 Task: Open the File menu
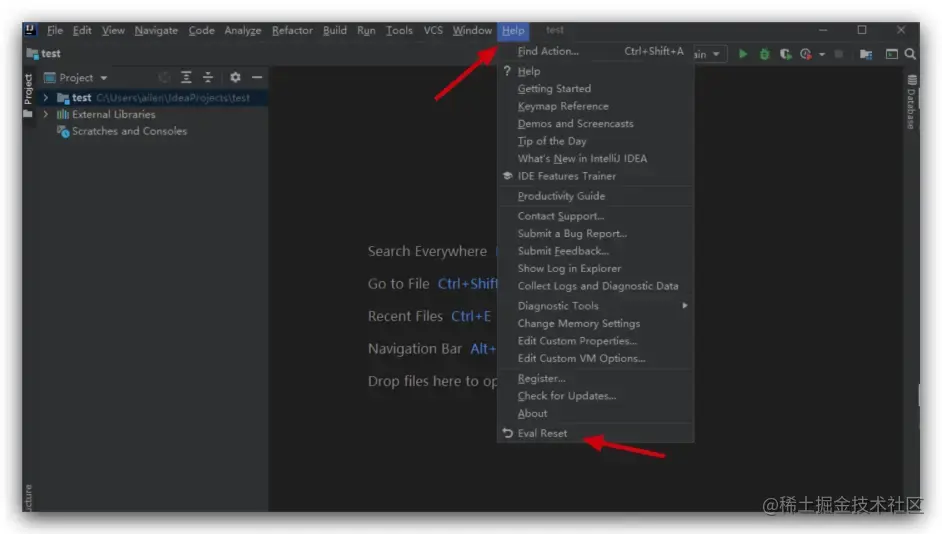click(x=55, y=30)
